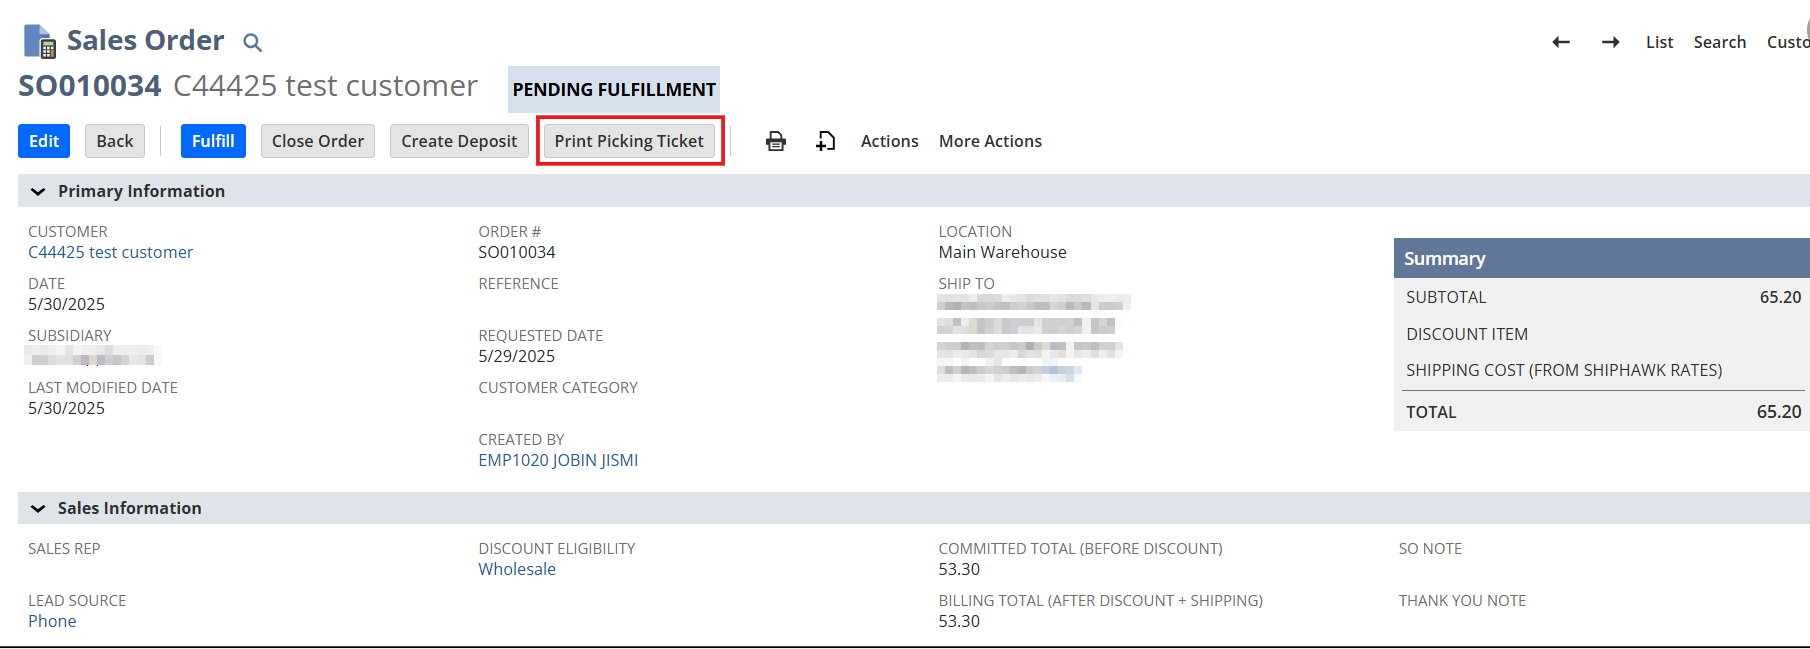The height and width of the screenshot is (649, 1810).
Task: Collapse the Primary Information section
Action: tap(38, 191)
